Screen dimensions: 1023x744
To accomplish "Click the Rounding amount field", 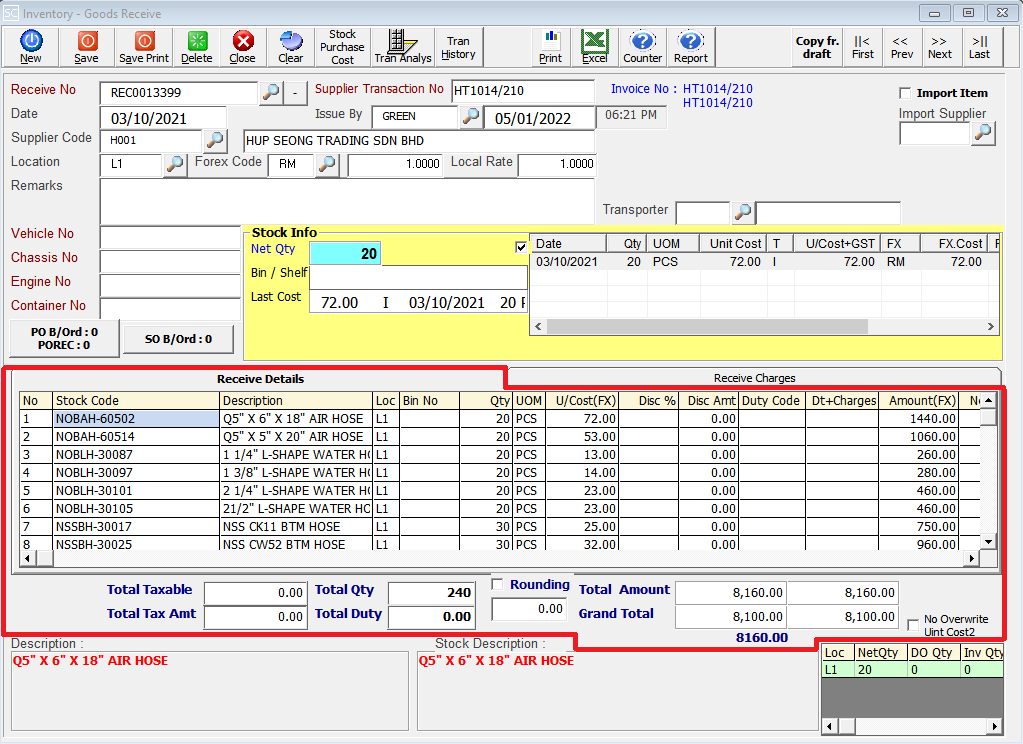I will point(529,609).
